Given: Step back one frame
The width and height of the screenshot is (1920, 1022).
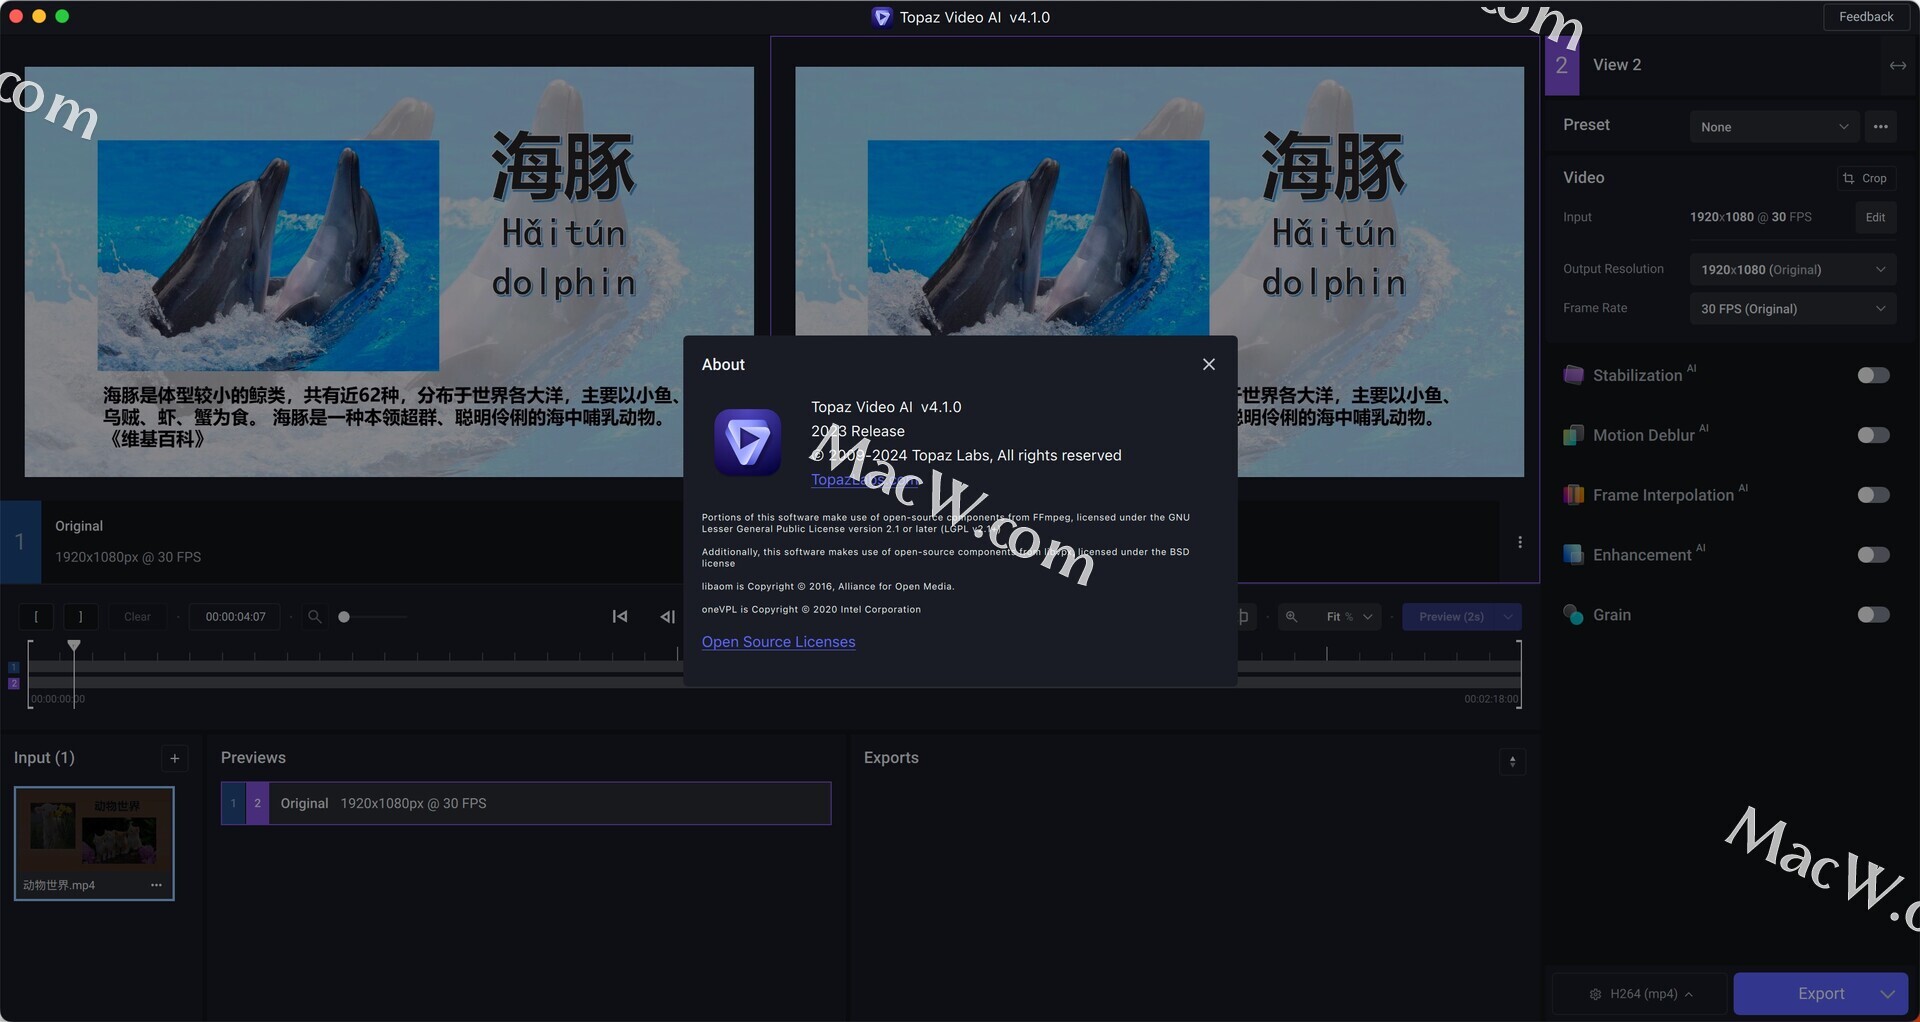Looking at the screenshot, I should coord(667,617).
